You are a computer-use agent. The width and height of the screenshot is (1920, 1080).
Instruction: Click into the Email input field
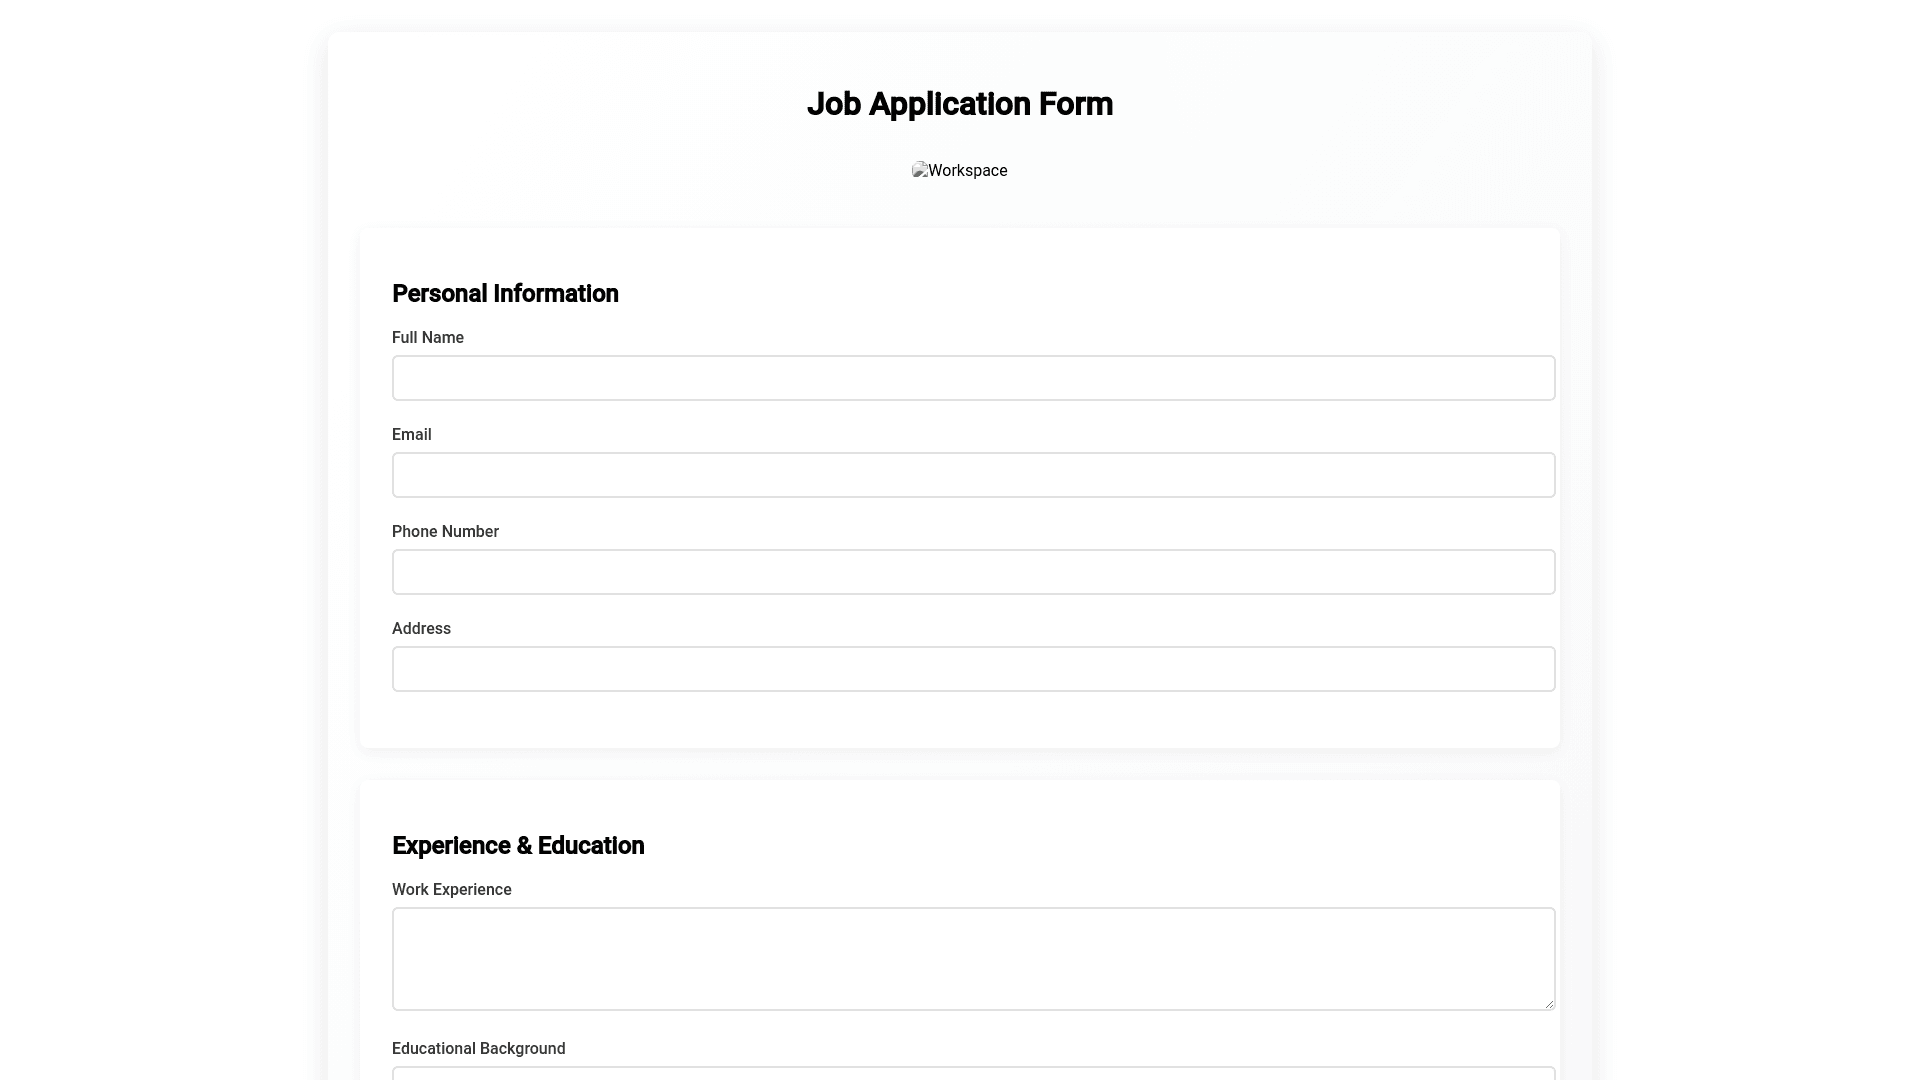[973, 475]
